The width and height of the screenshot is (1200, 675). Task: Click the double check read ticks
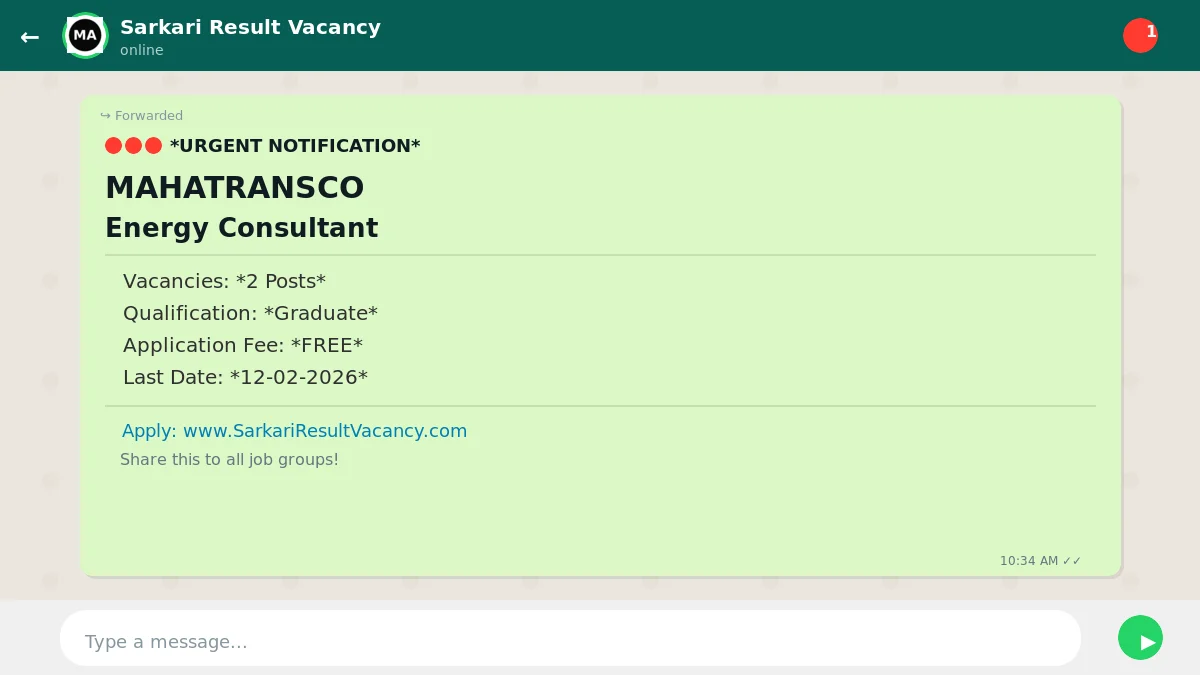coord(1072,561)
